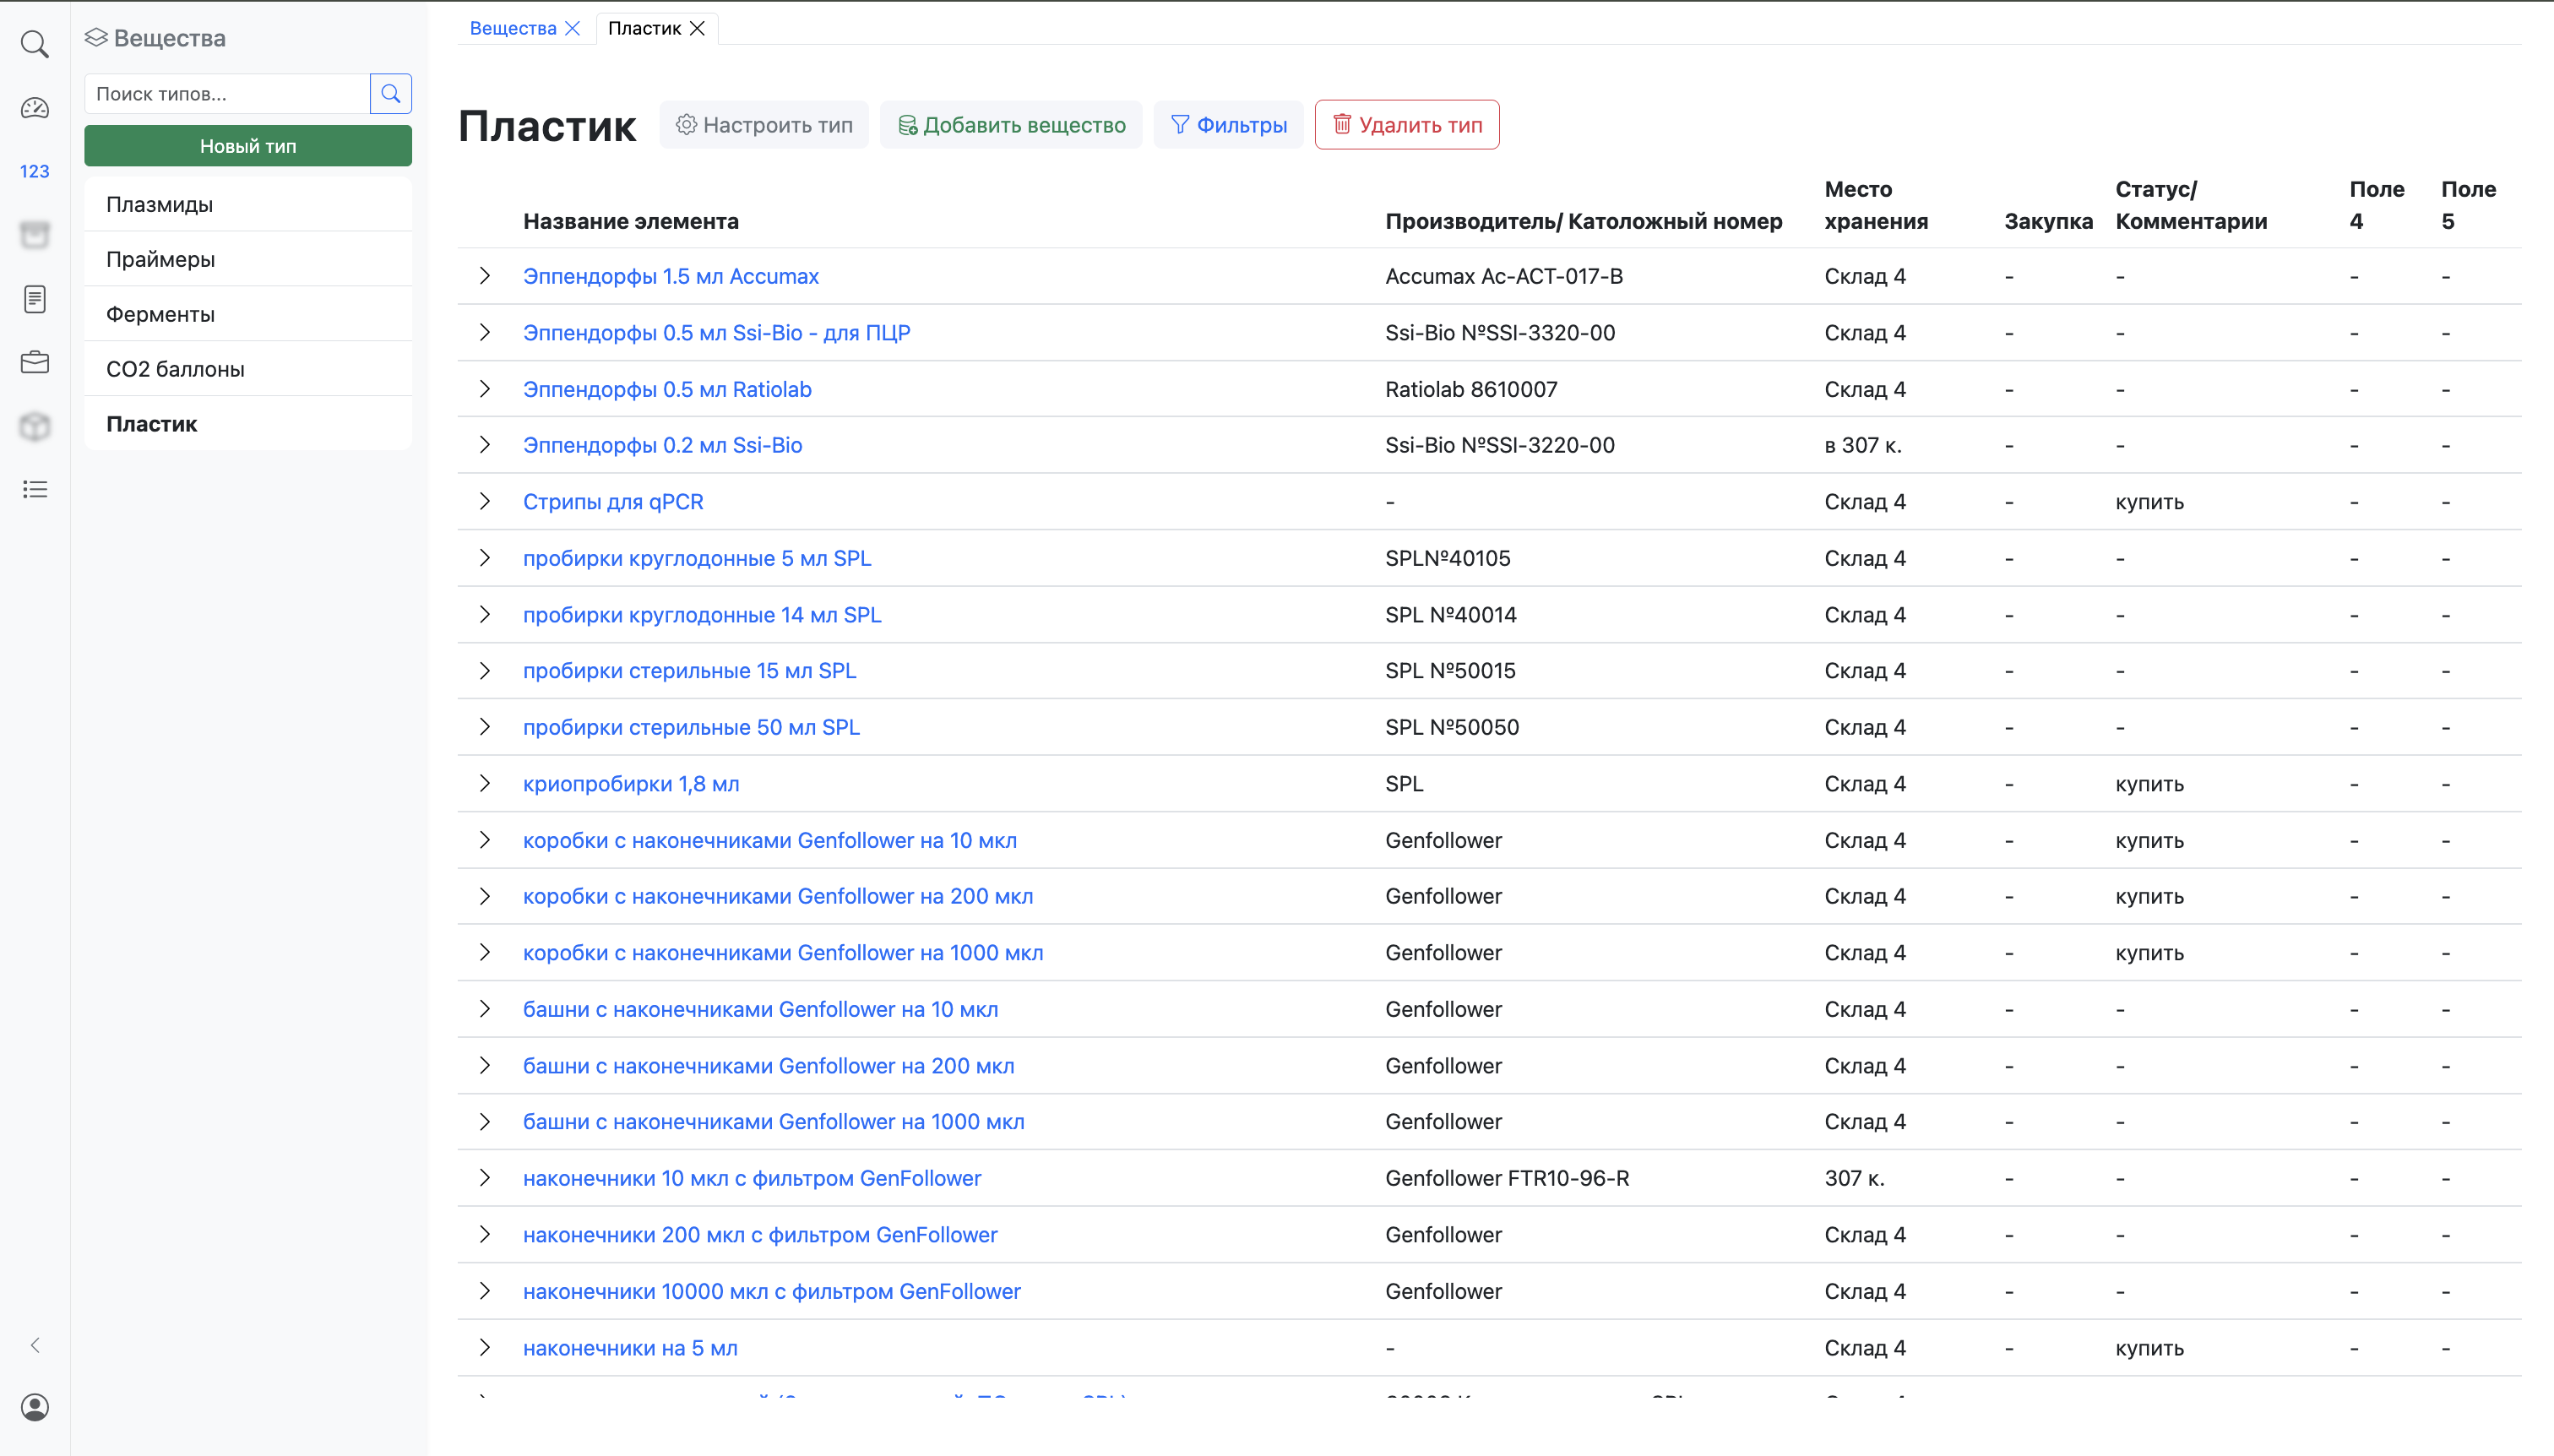This screenshot has height=1456, width=2554.
Task: Open Фильтры panel
Action: point(1228,125)
